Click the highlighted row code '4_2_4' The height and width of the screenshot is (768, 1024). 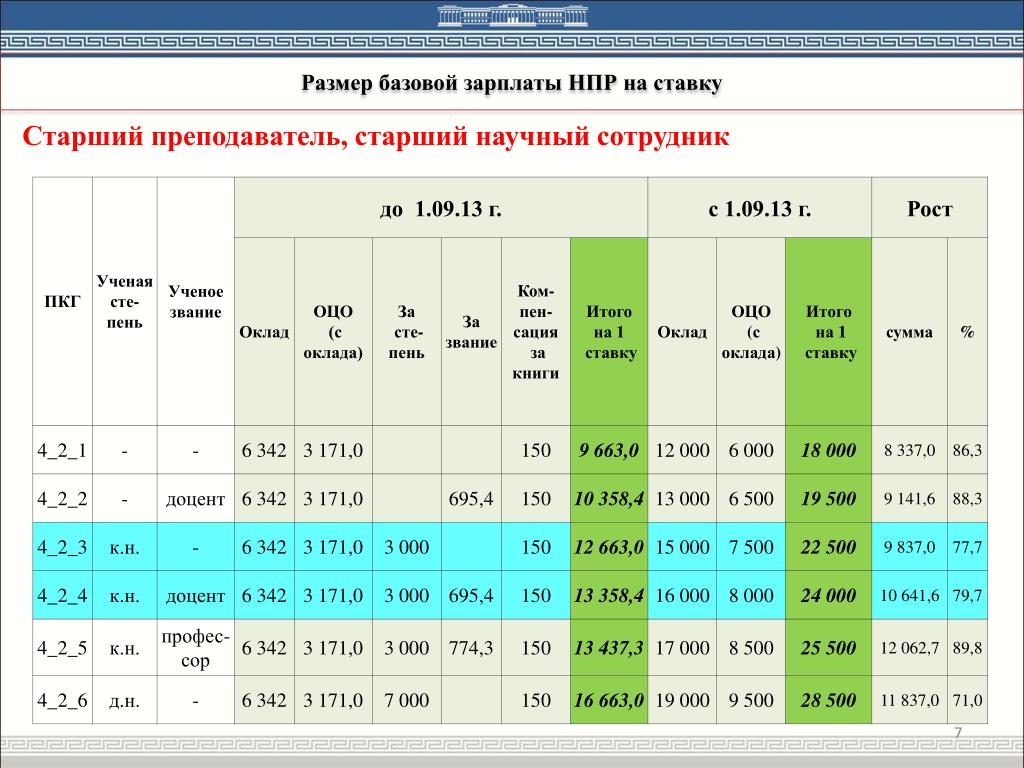(x=62, y=596)
